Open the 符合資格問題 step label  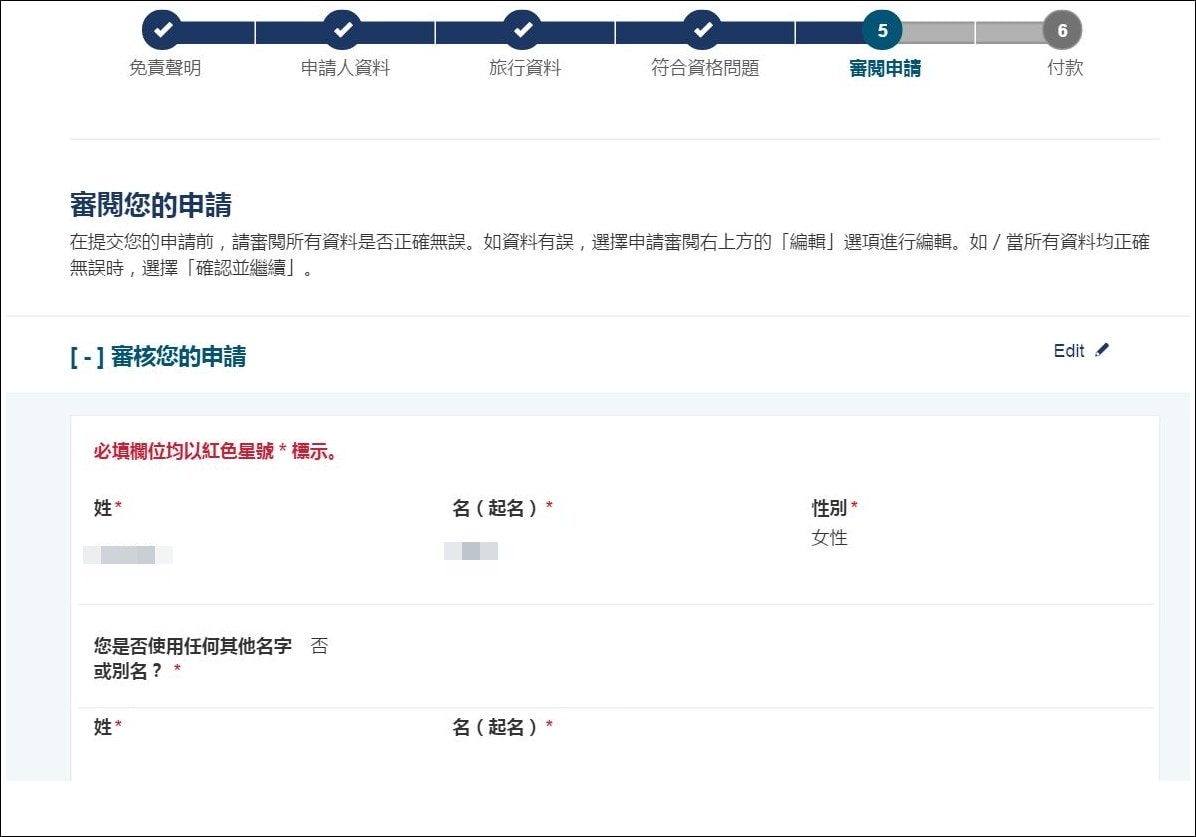click(x=705, y=68)
